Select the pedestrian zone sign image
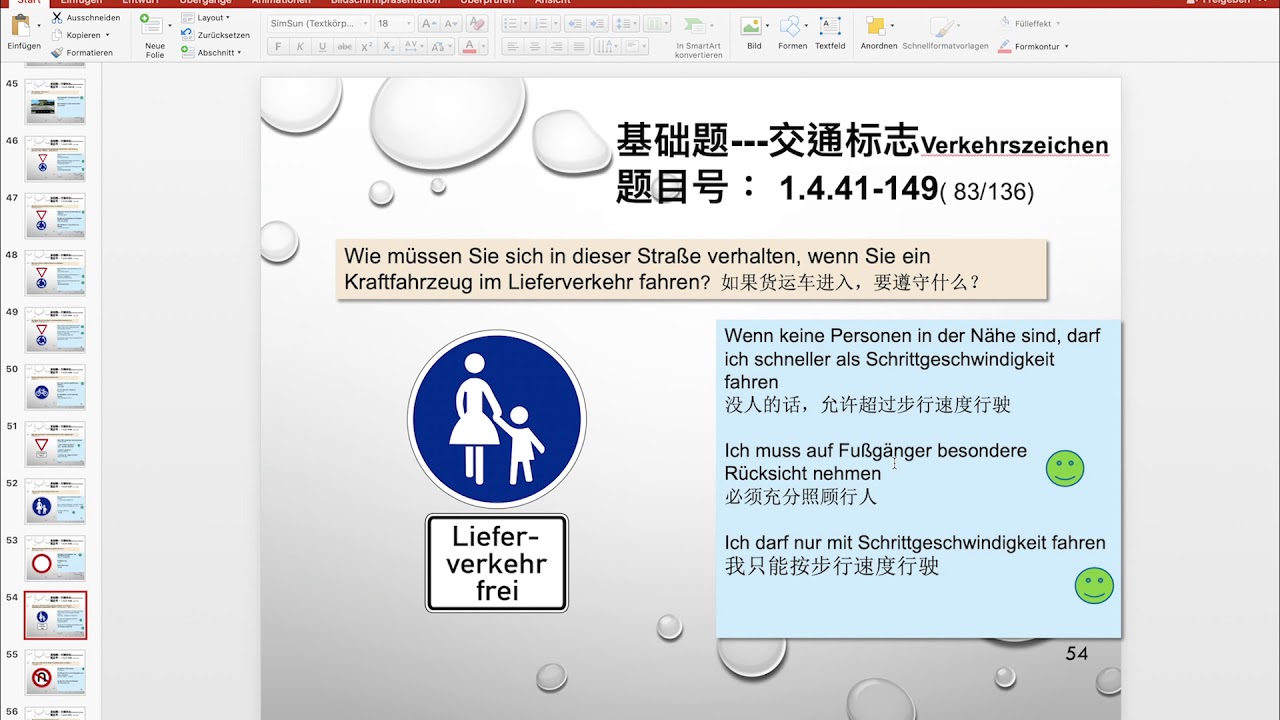Image resolution: width=1280 pixels, height=720 pixels. [497, 420]
